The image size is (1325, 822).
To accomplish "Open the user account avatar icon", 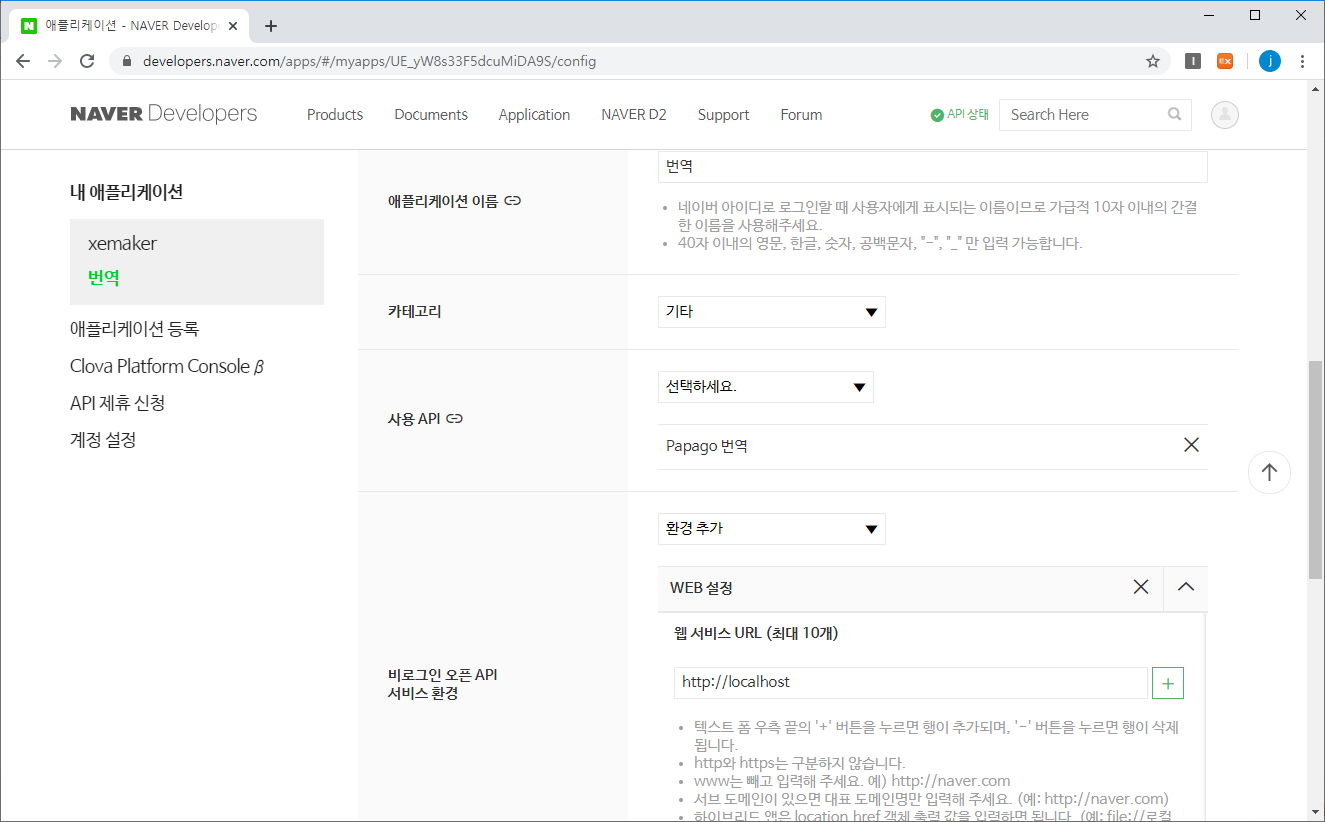I will click(1225, 115).
